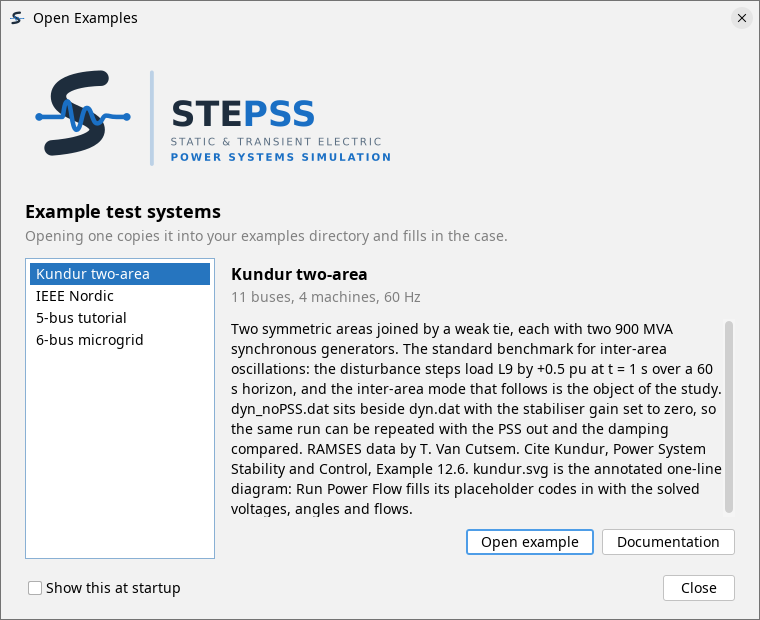Viewport: 760px width, 620px height.
Task: Click the STEPSS title bar app icon
Action: click(17, 18)
